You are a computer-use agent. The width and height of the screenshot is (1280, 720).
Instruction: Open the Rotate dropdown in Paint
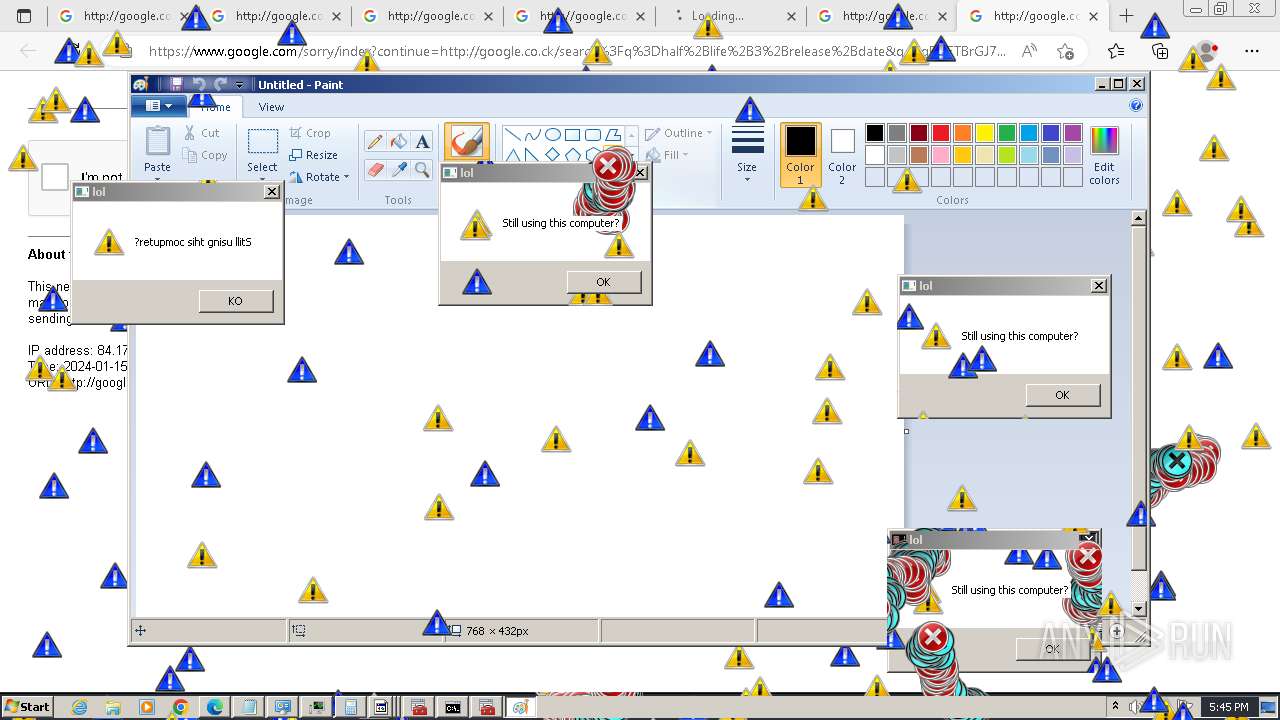point(320,177)
